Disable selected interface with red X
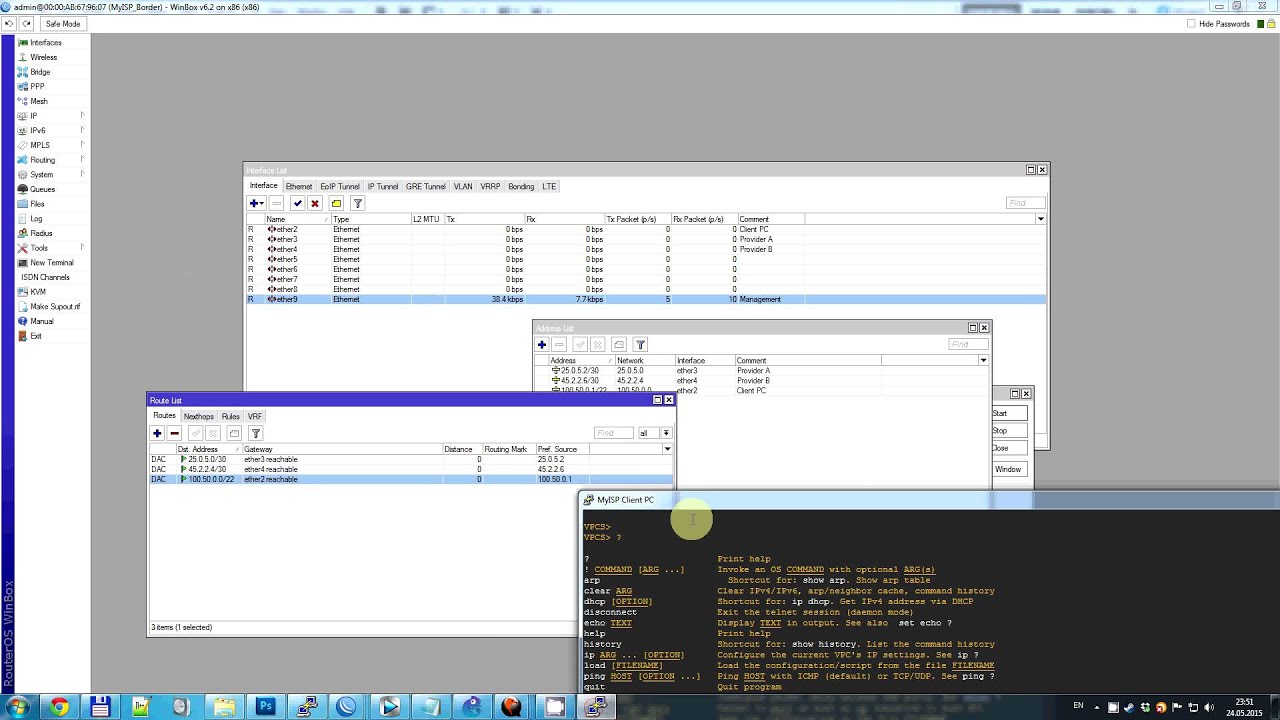Screen dimensions: 1280x720 click(315, 203)
